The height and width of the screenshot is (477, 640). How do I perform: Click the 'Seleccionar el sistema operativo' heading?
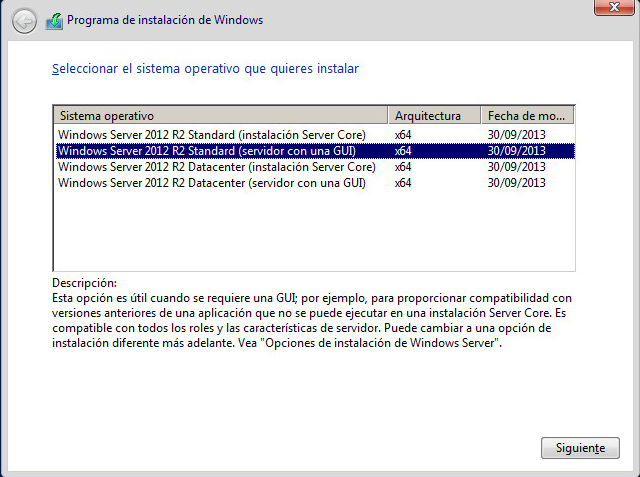[205, 69]
